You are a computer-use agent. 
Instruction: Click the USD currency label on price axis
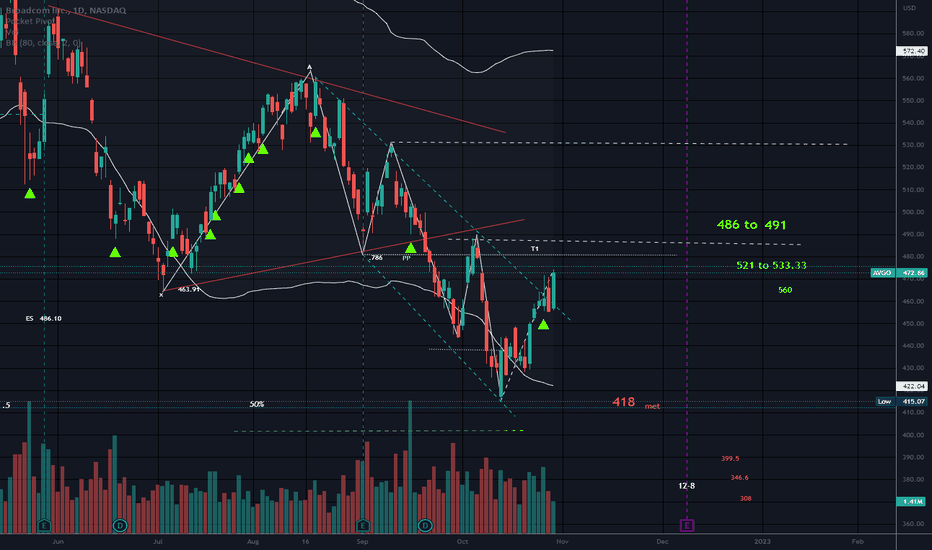[x=909, y=8]
